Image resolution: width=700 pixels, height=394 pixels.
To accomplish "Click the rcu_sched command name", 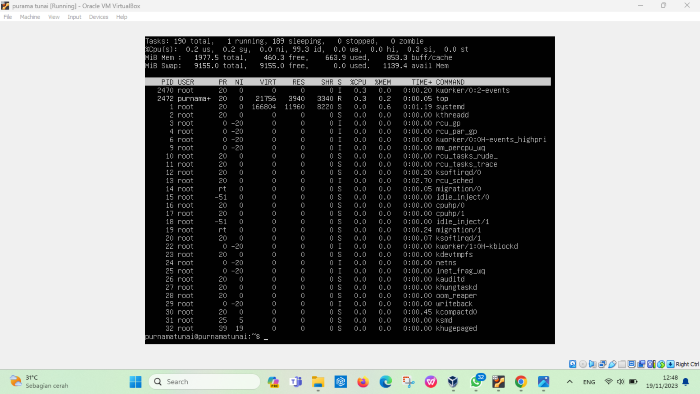I will pos(454,181).
